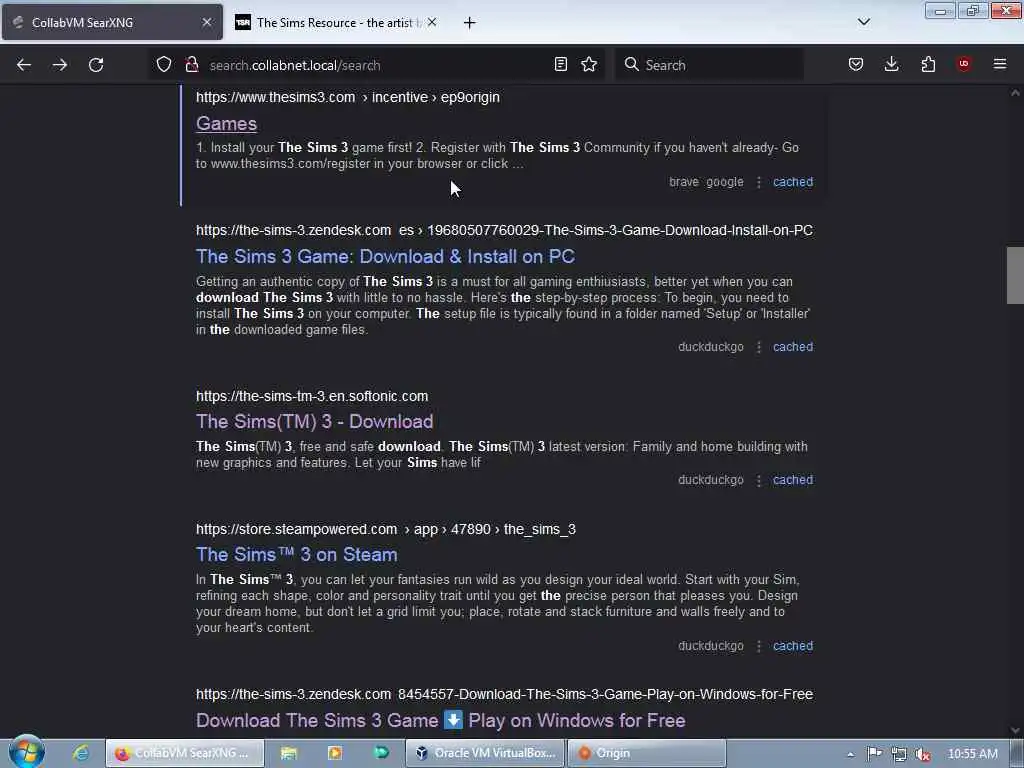Toggle reader view in the address bar

click(x=560, y=64)
